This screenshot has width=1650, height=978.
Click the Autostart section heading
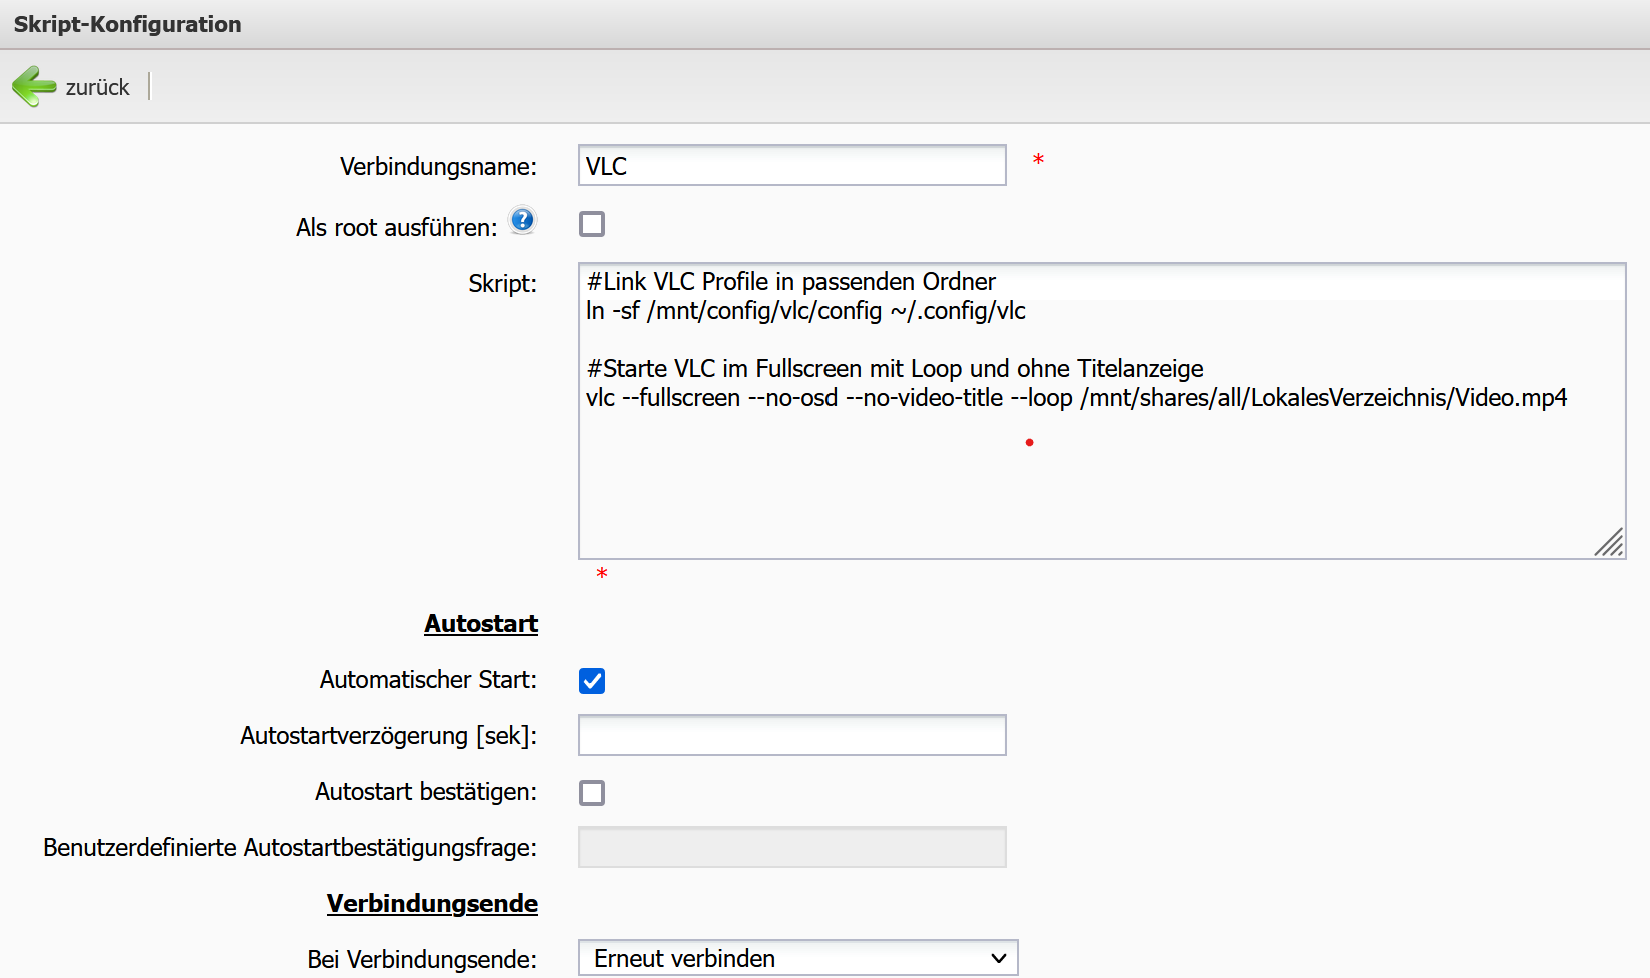[x=481, y=624]
